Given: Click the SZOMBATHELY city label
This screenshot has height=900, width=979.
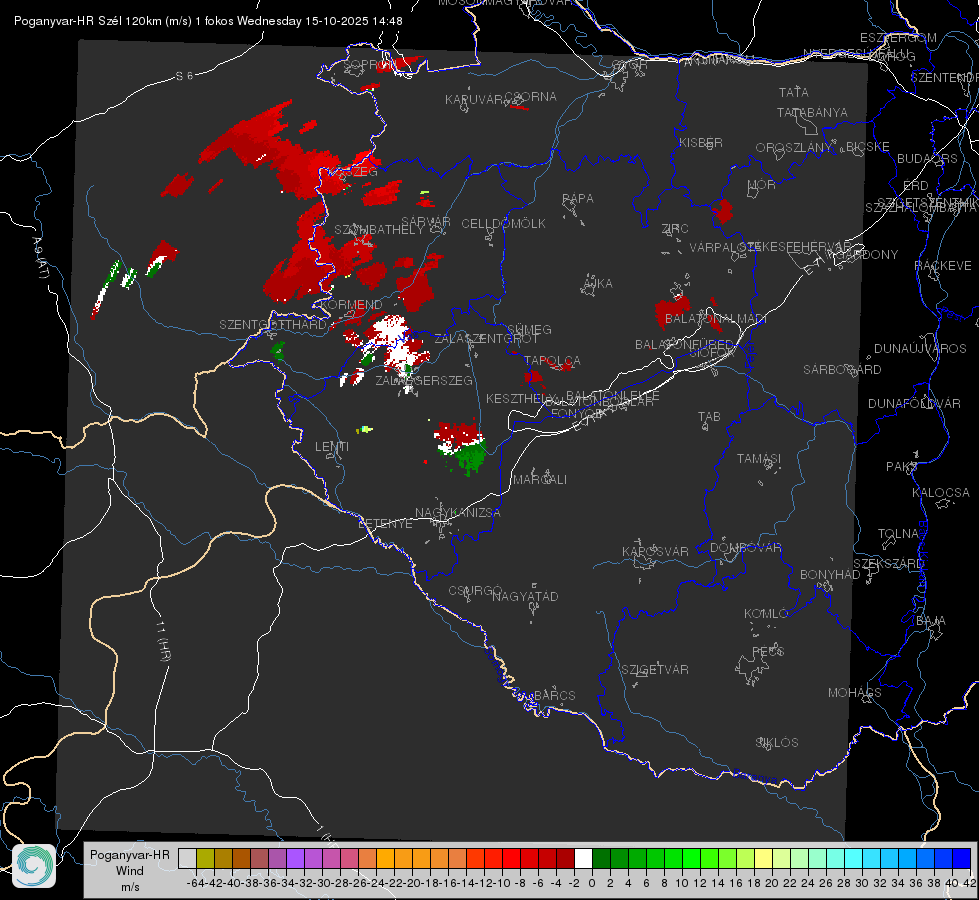Looking at the screenshot, I should click(378, 230).
